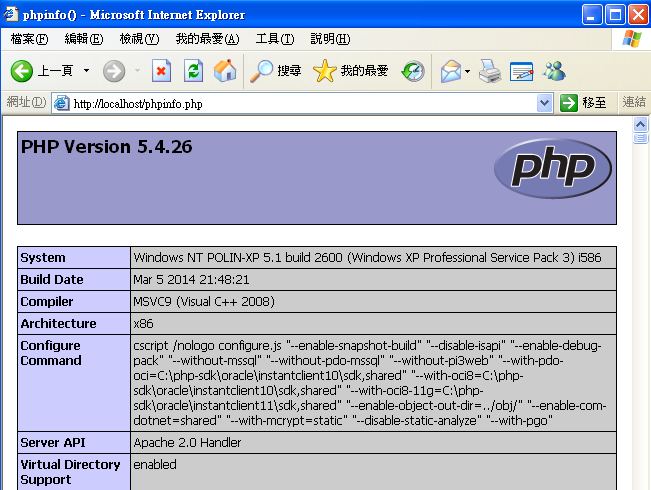Print the page with the printer icon

pyautogui.click(x=490, y=71)
